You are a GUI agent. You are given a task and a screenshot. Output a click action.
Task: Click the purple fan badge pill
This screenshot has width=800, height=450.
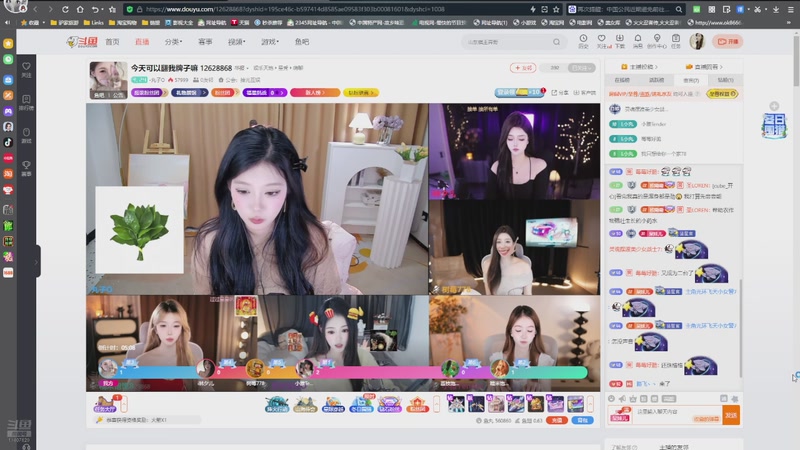(x=147, y=92)
